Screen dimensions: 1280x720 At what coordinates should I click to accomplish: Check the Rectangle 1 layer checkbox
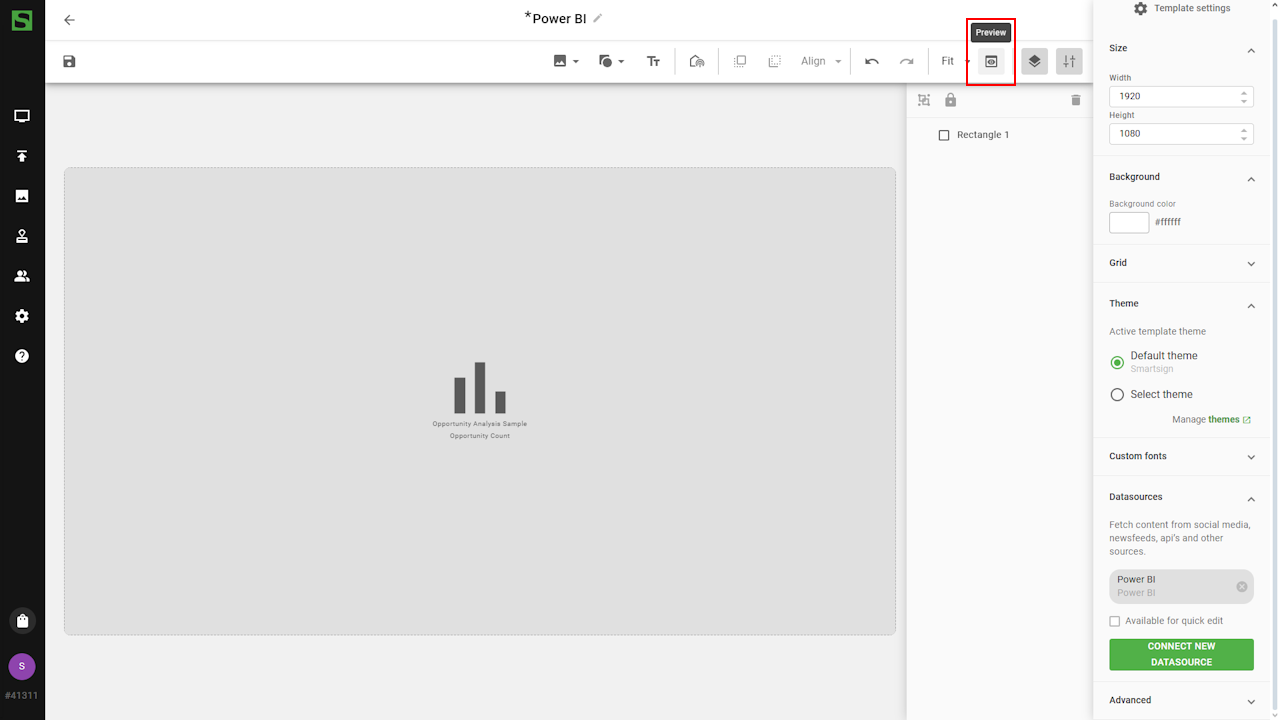pyautogui.click(x=944, y=135)
